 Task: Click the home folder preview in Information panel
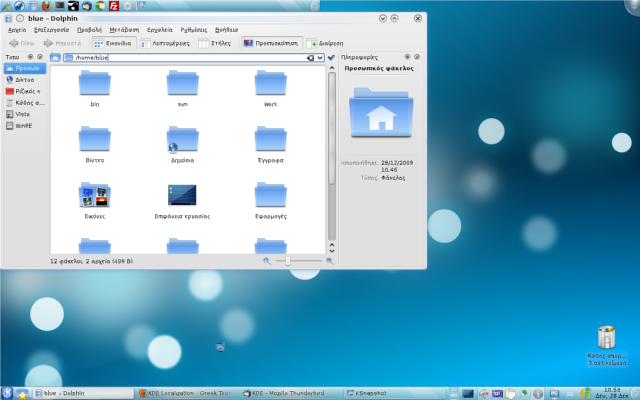coord(381,112)
